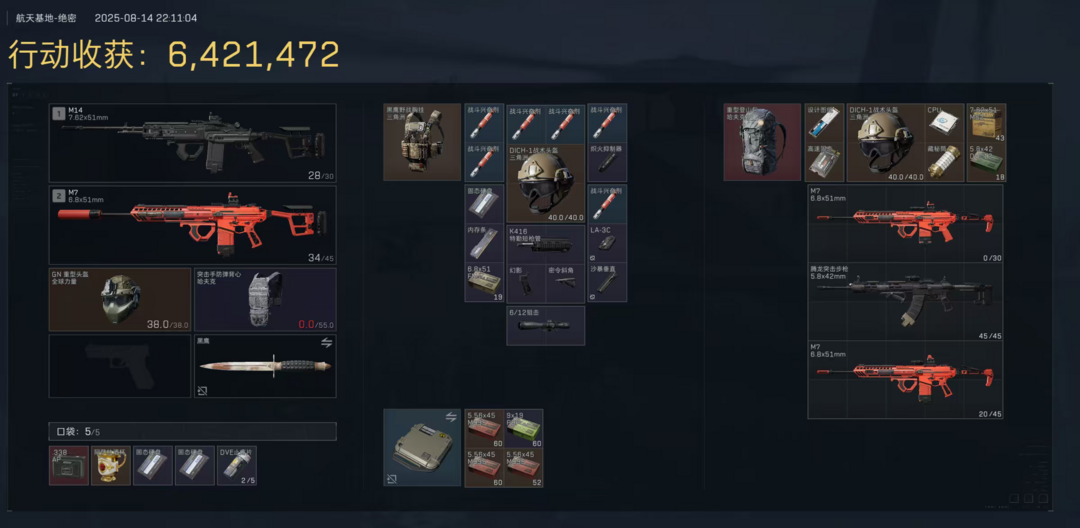Click the assault vest with 0.0/55.0 durability
The image size is (1080, 528).
[x=265, y=299]
